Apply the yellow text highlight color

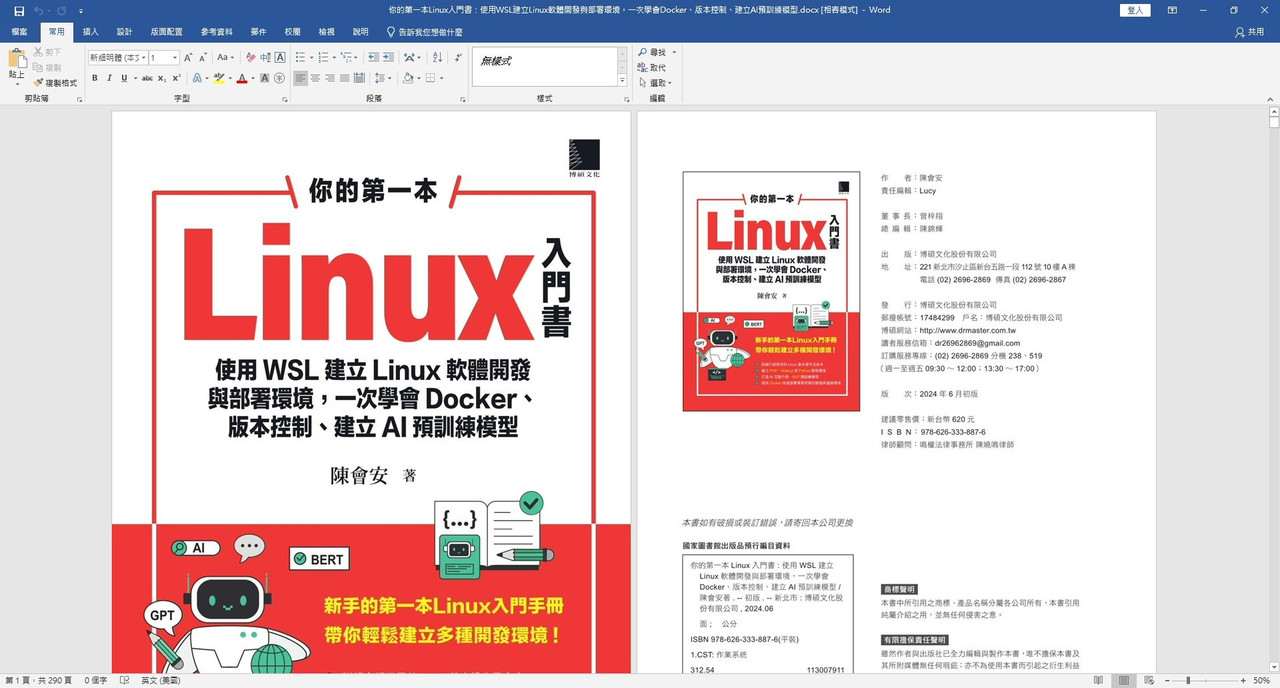pos(218,78)
